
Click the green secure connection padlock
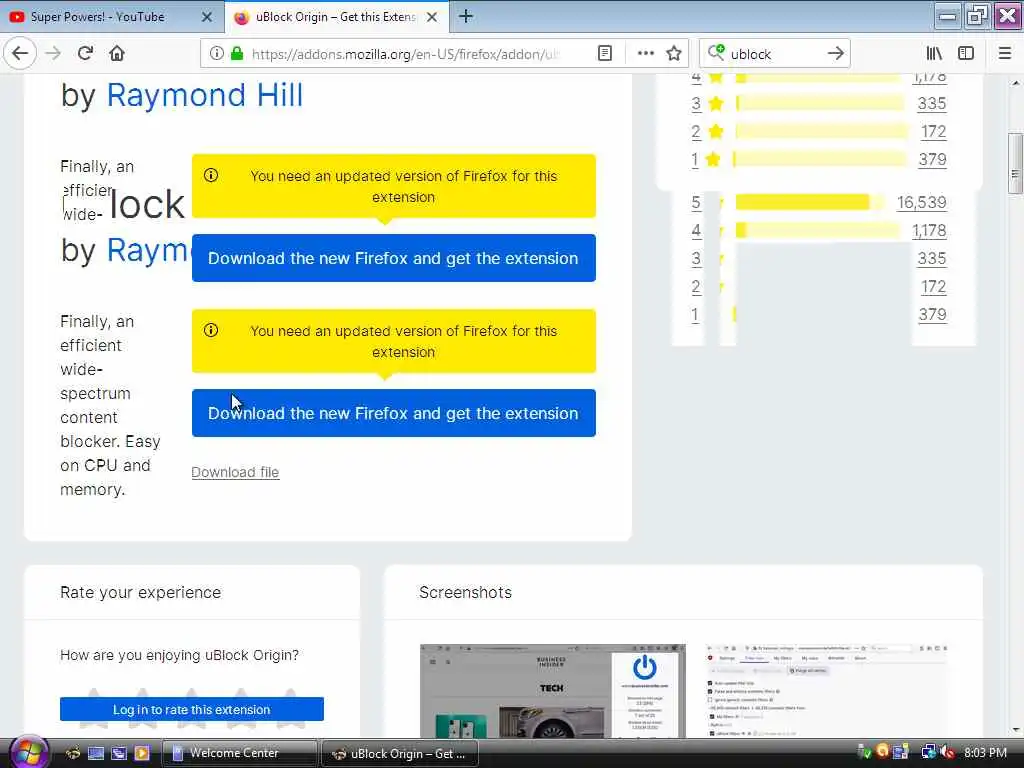click(x=237, y=54)
